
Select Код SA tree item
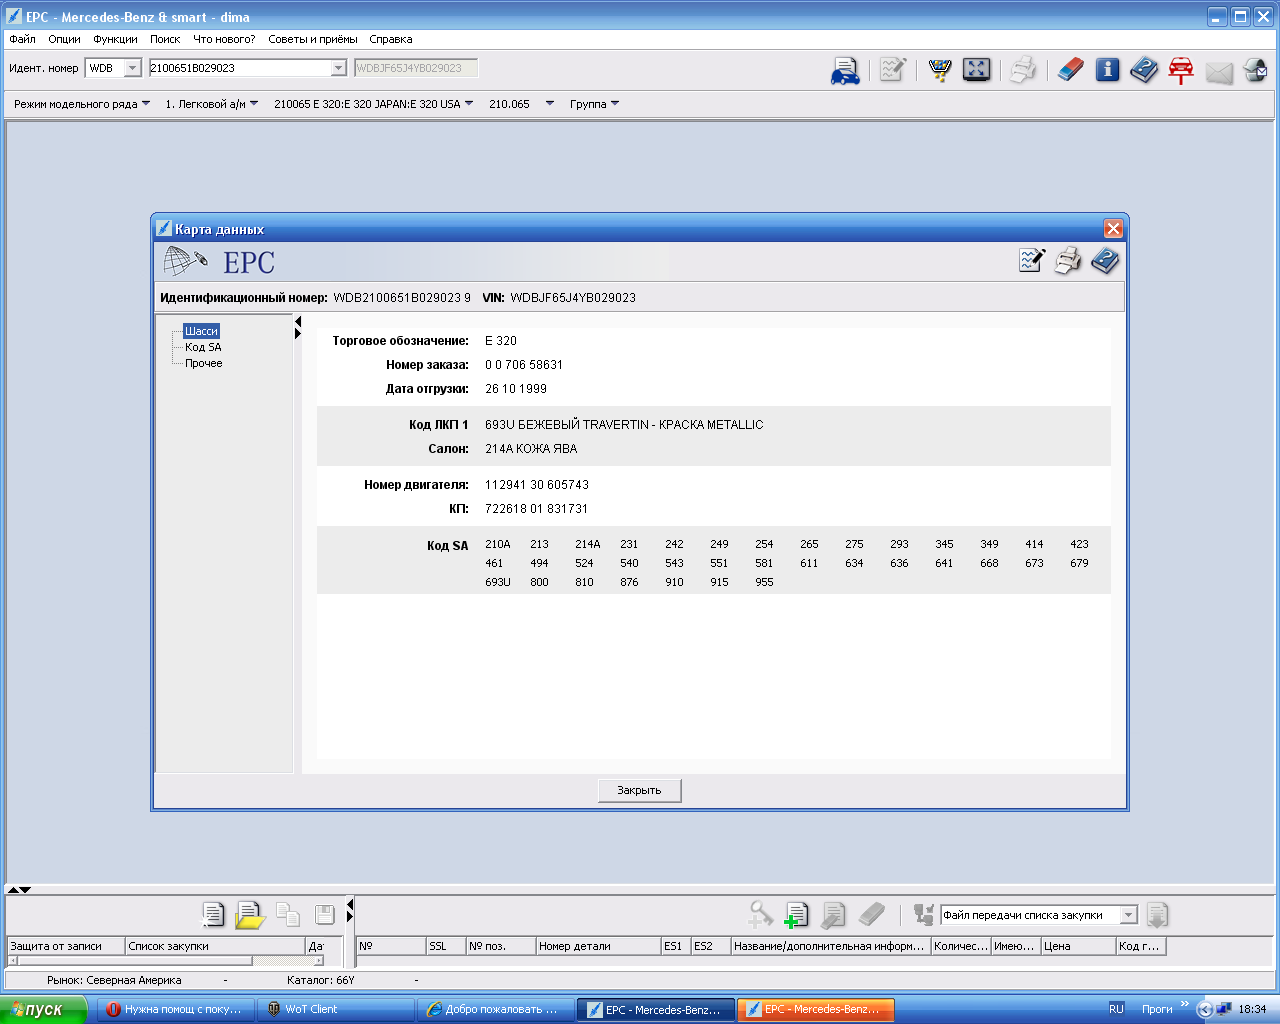point(203,347)
